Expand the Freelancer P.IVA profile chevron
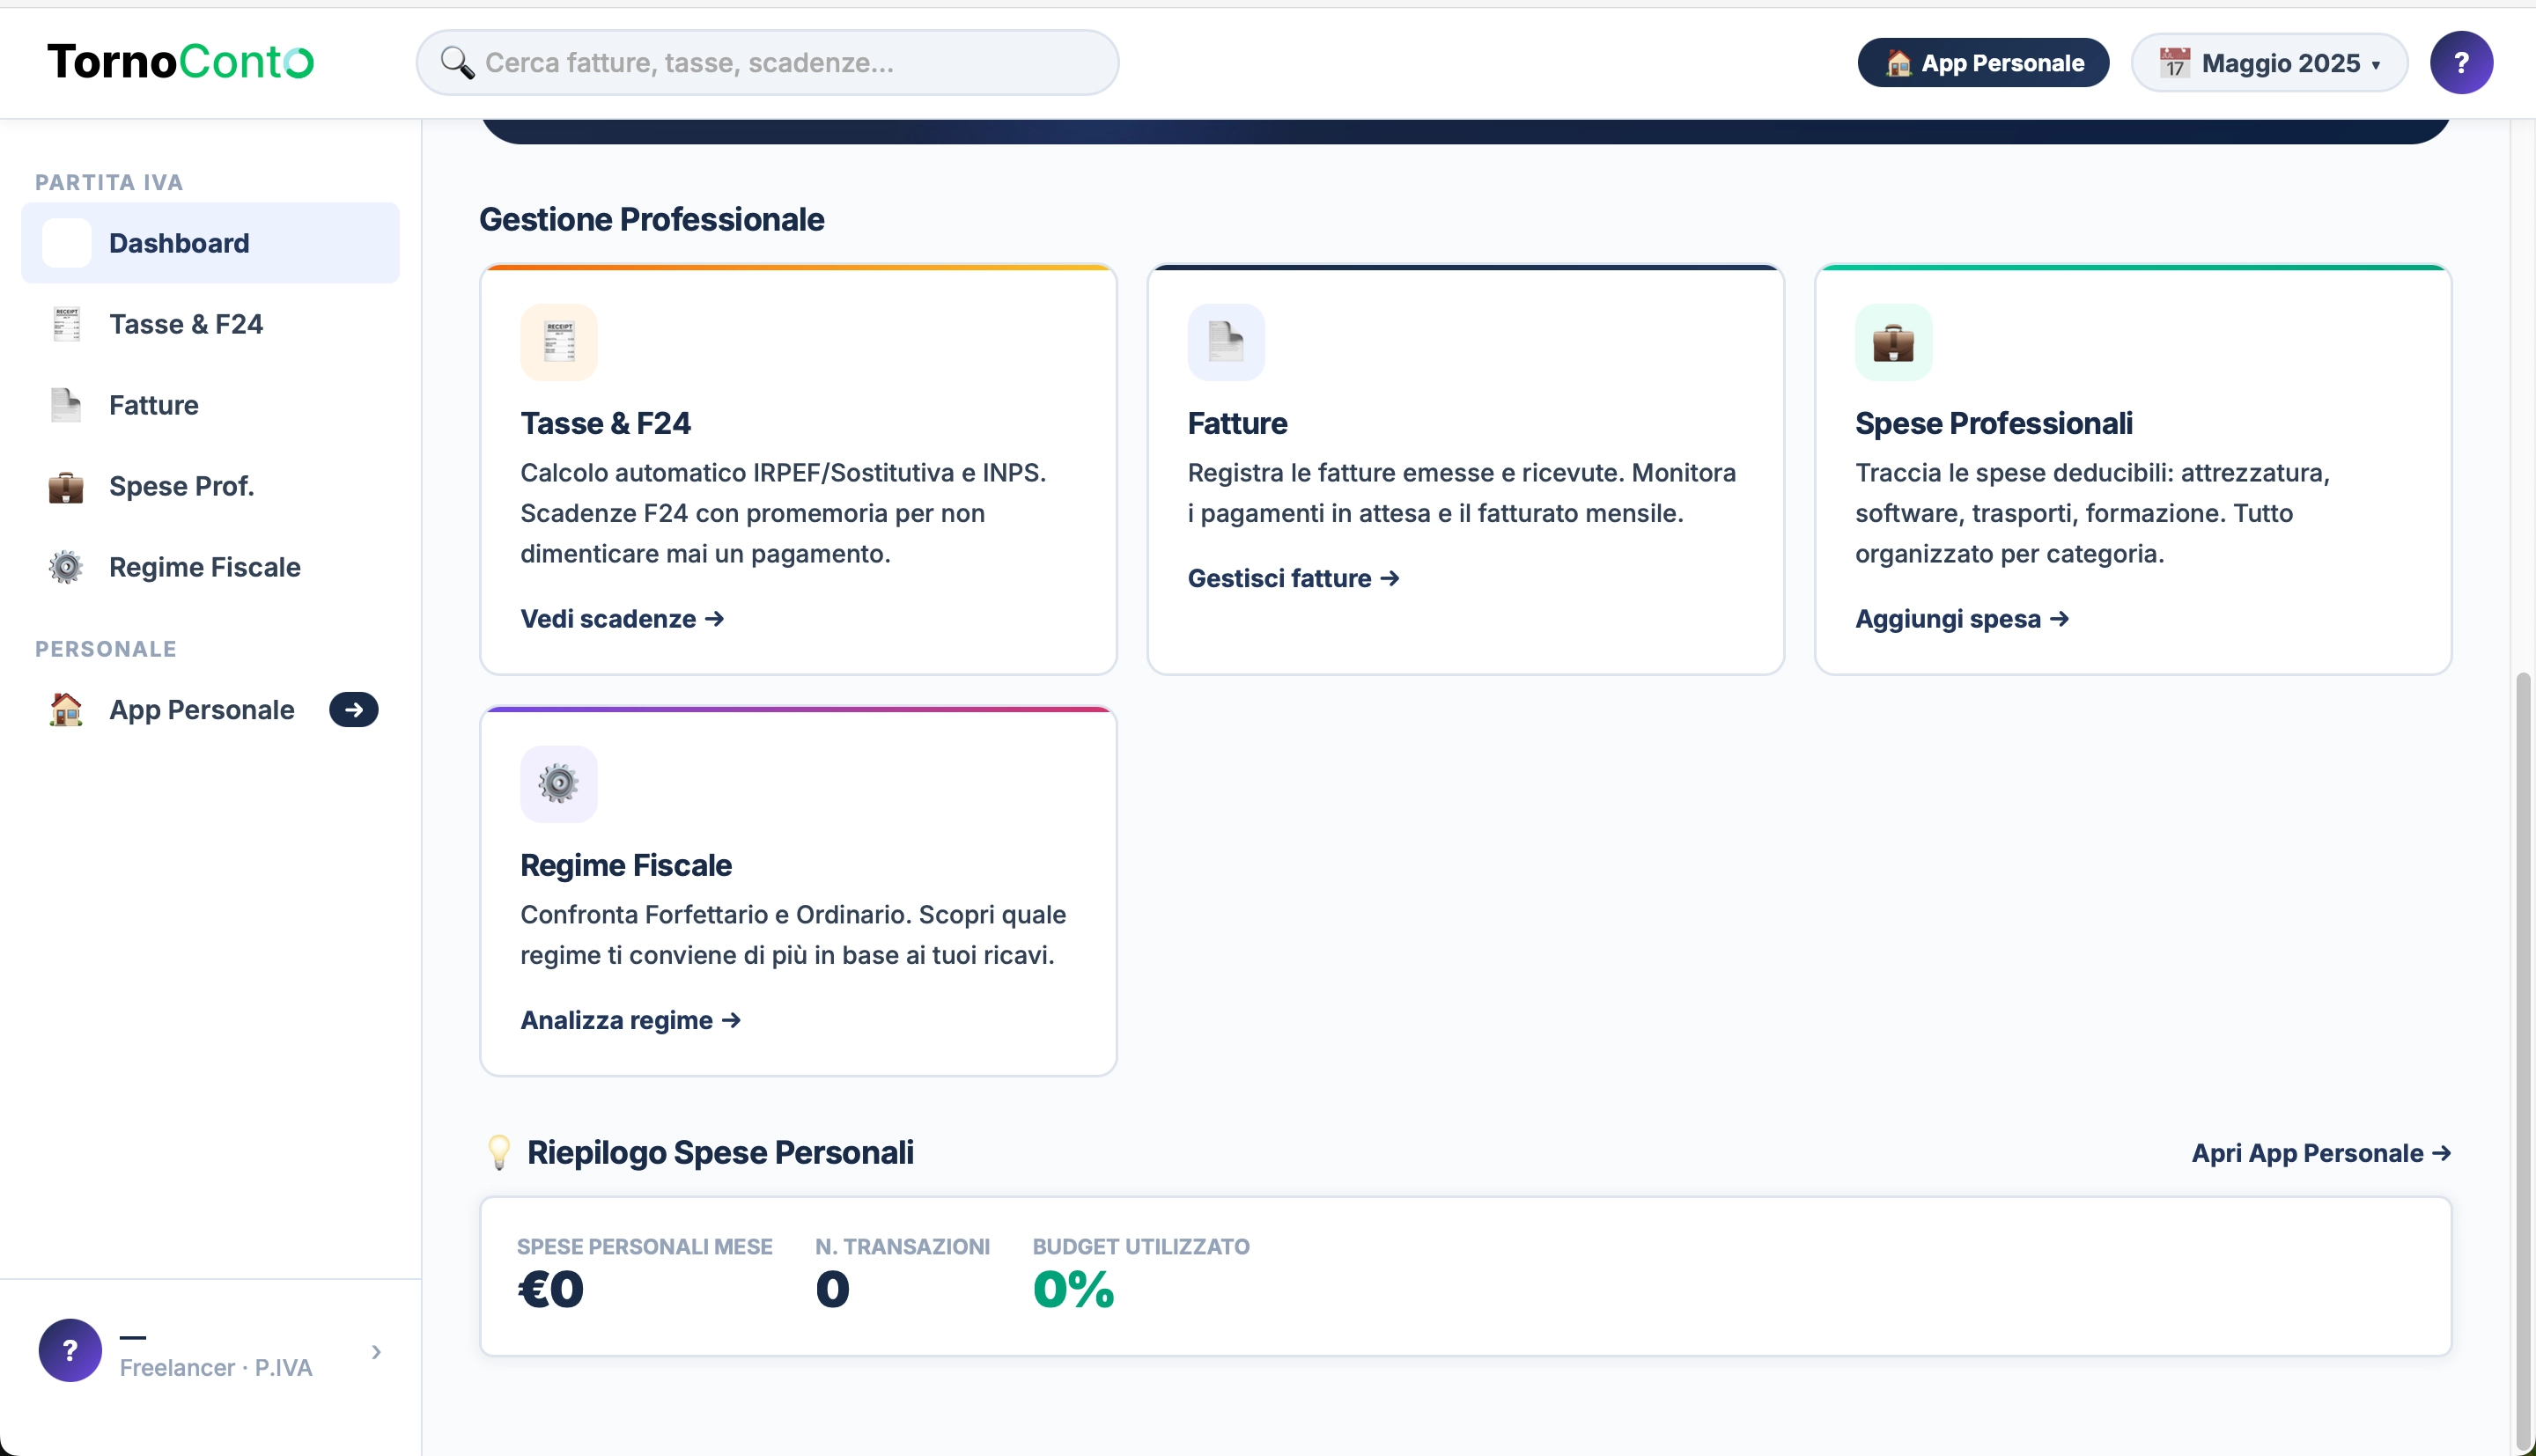 (376, 1352)
